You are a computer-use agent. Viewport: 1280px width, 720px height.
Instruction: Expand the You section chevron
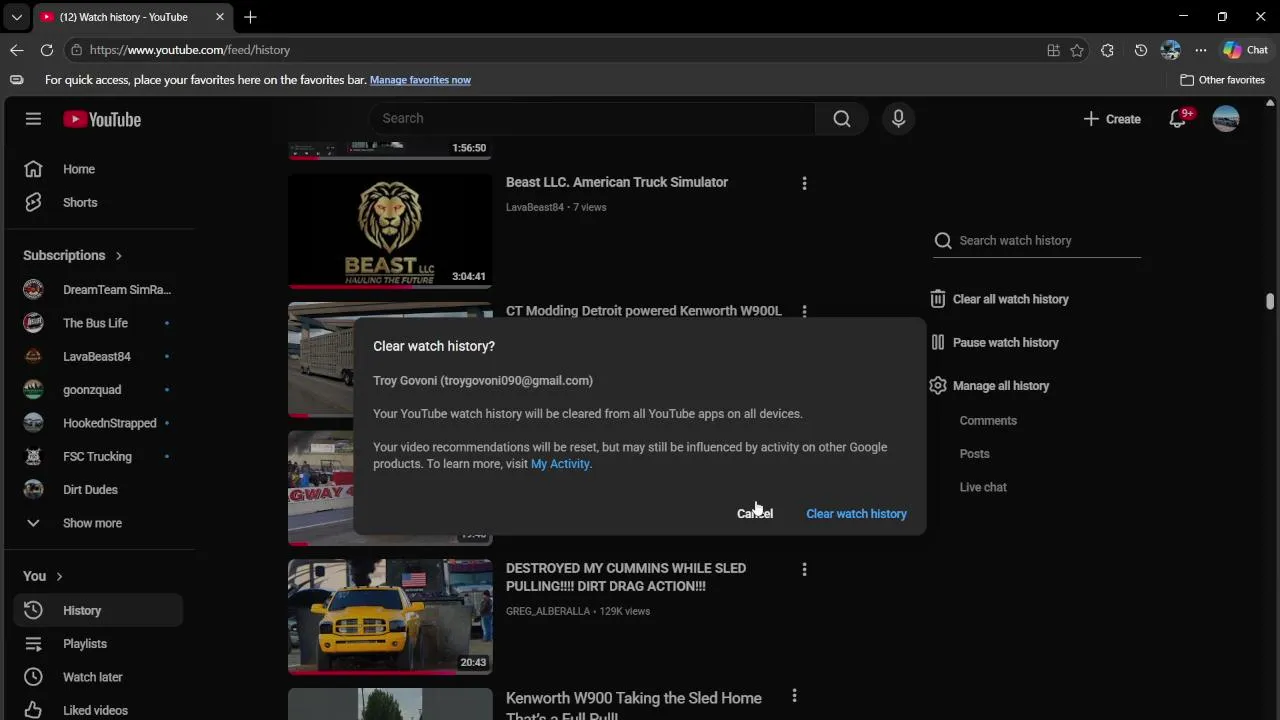59,576
